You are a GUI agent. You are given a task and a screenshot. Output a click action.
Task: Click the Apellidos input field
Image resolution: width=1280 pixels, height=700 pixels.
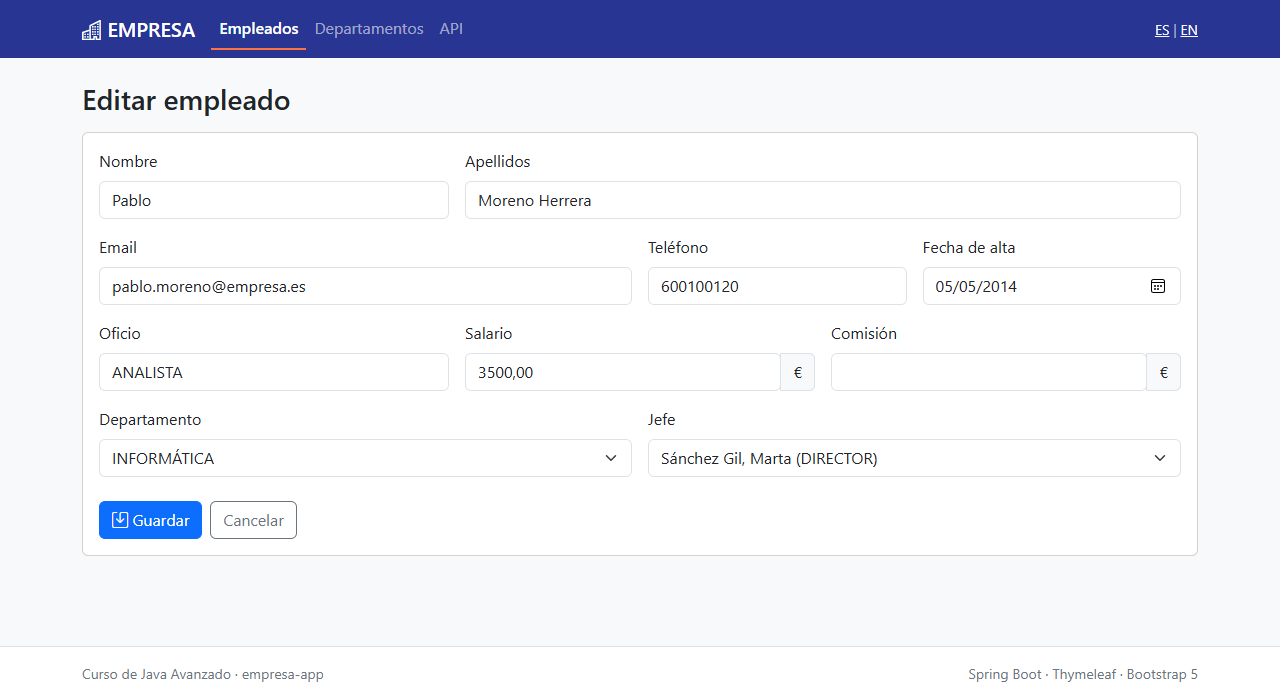[823, 200]
